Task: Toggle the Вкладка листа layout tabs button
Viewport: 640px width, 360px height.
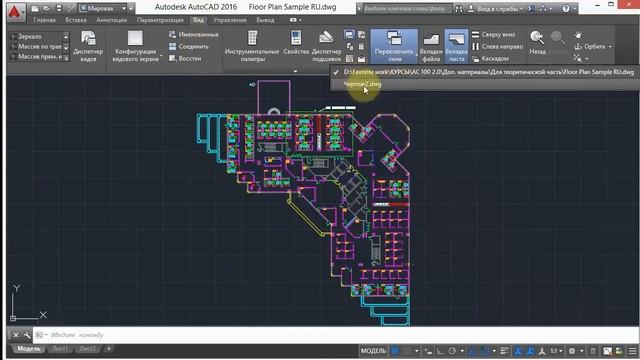Action: (x=456, y=46)
